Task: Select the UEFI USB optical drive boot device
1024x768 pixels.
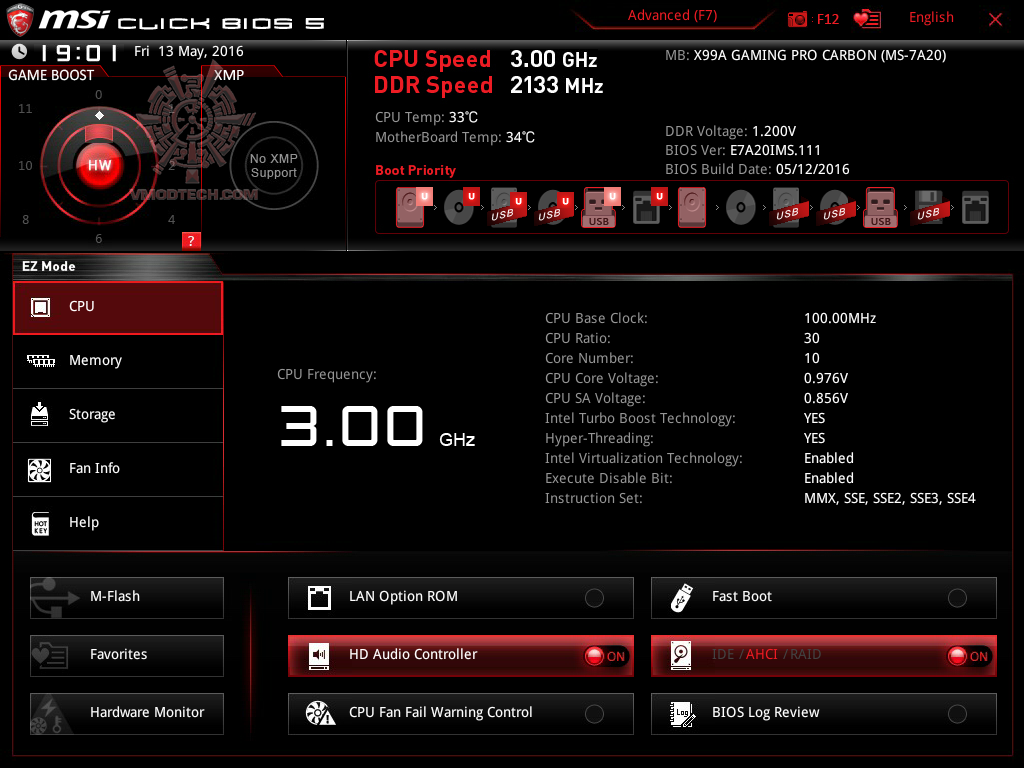Action: [554, 208]
